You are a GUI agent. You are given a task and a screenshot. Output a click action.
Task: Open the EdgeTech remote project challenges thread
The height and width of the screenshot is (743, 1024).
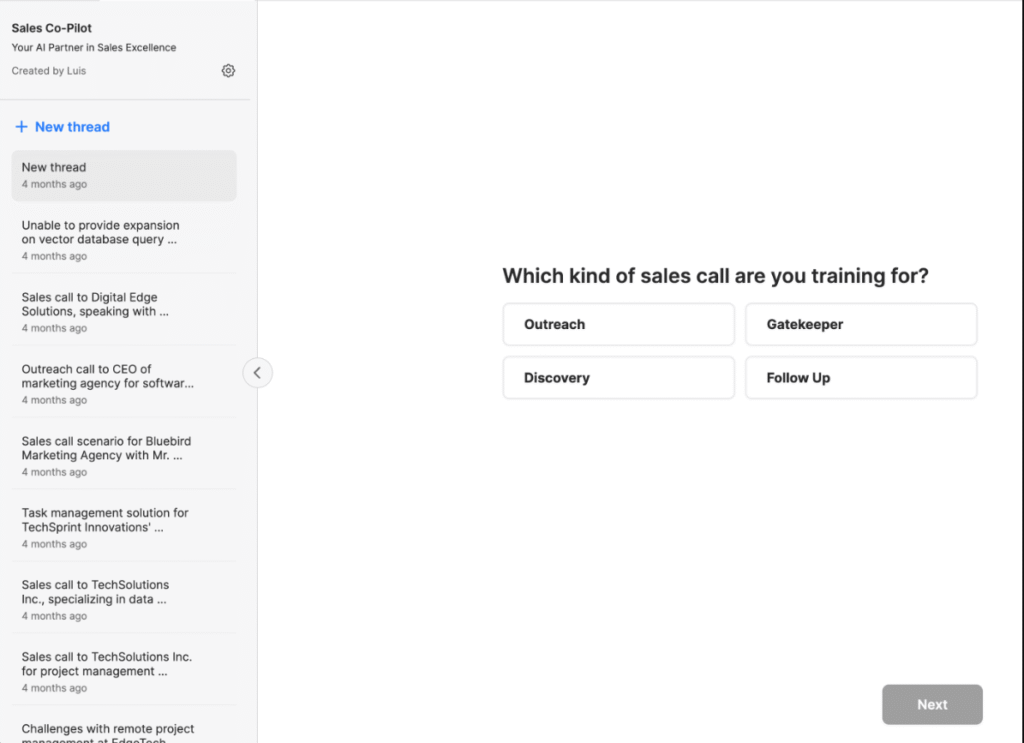[123, 733]
